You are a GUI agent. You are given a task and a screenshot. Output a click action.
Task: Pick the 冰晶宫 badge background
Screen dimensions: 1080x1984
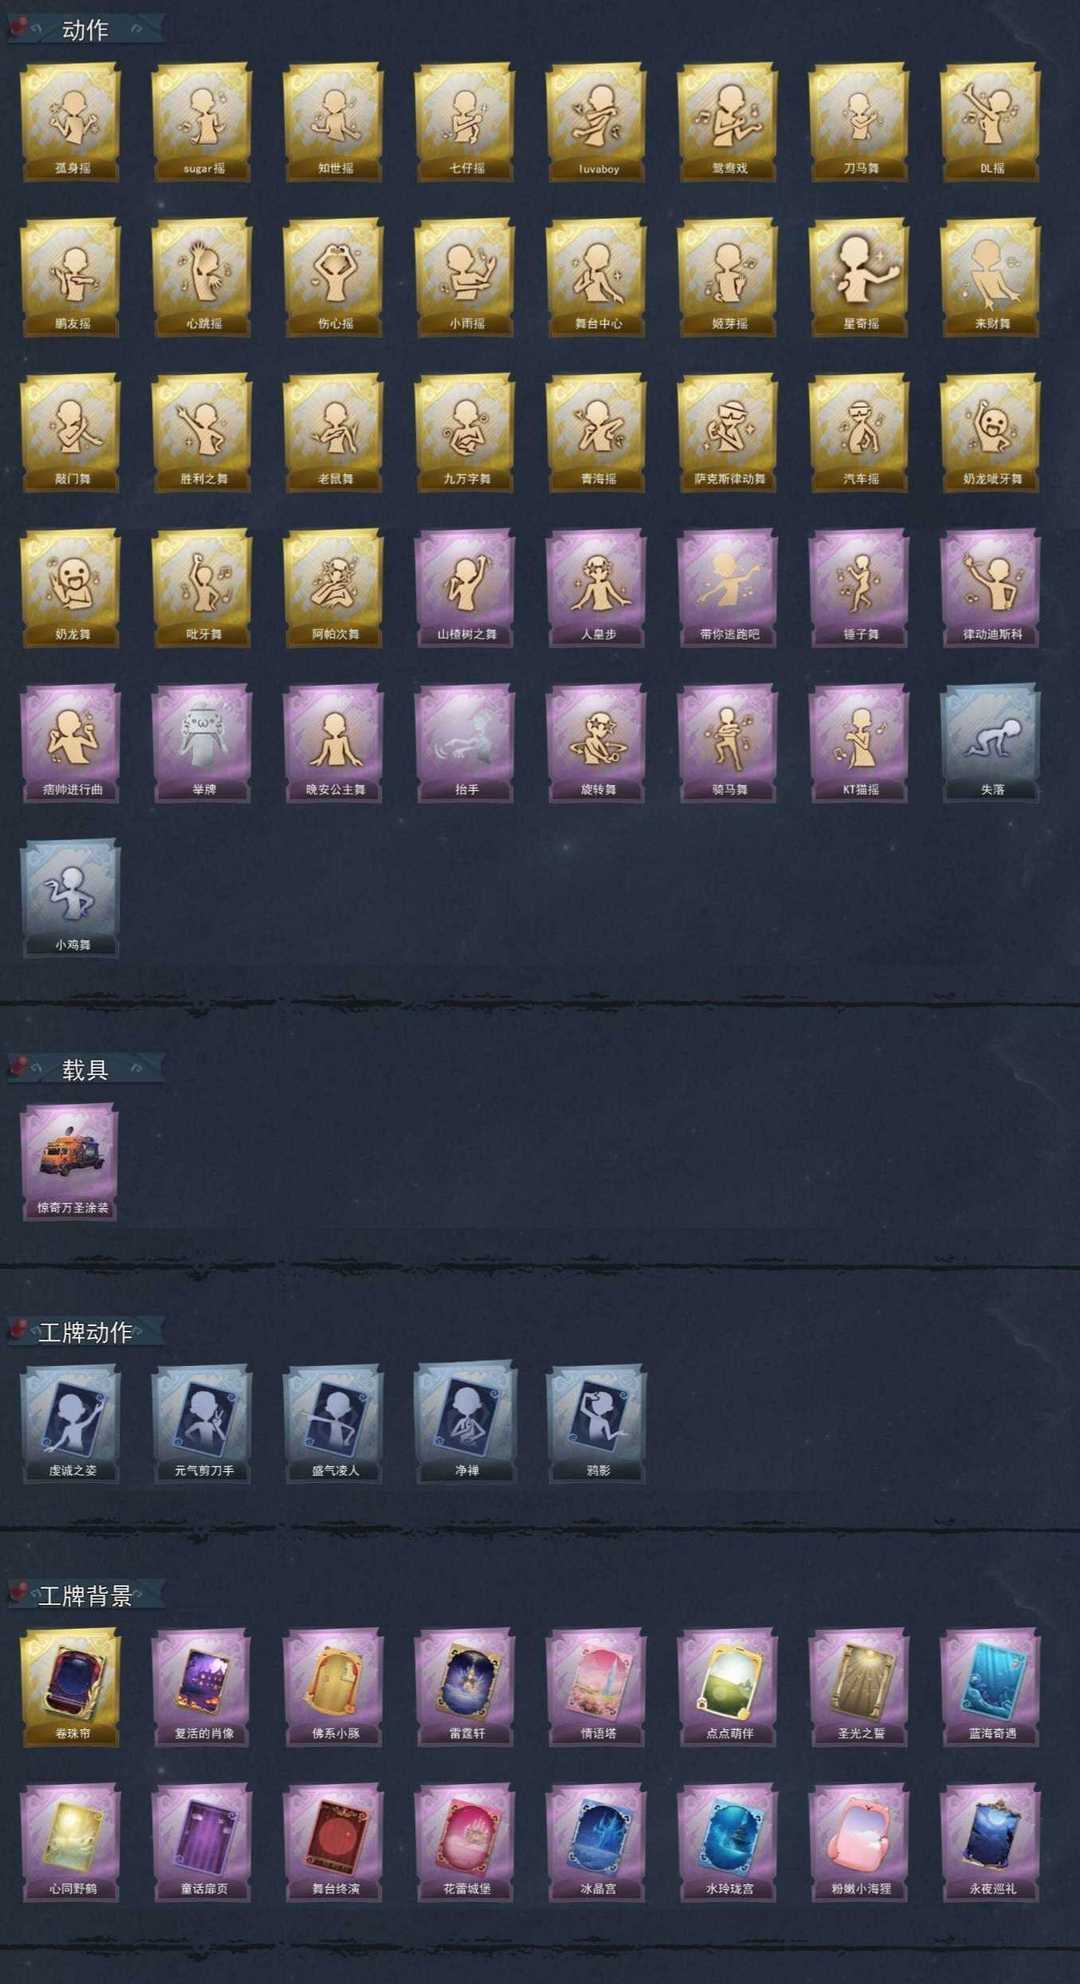click(x=597, y=1842)
